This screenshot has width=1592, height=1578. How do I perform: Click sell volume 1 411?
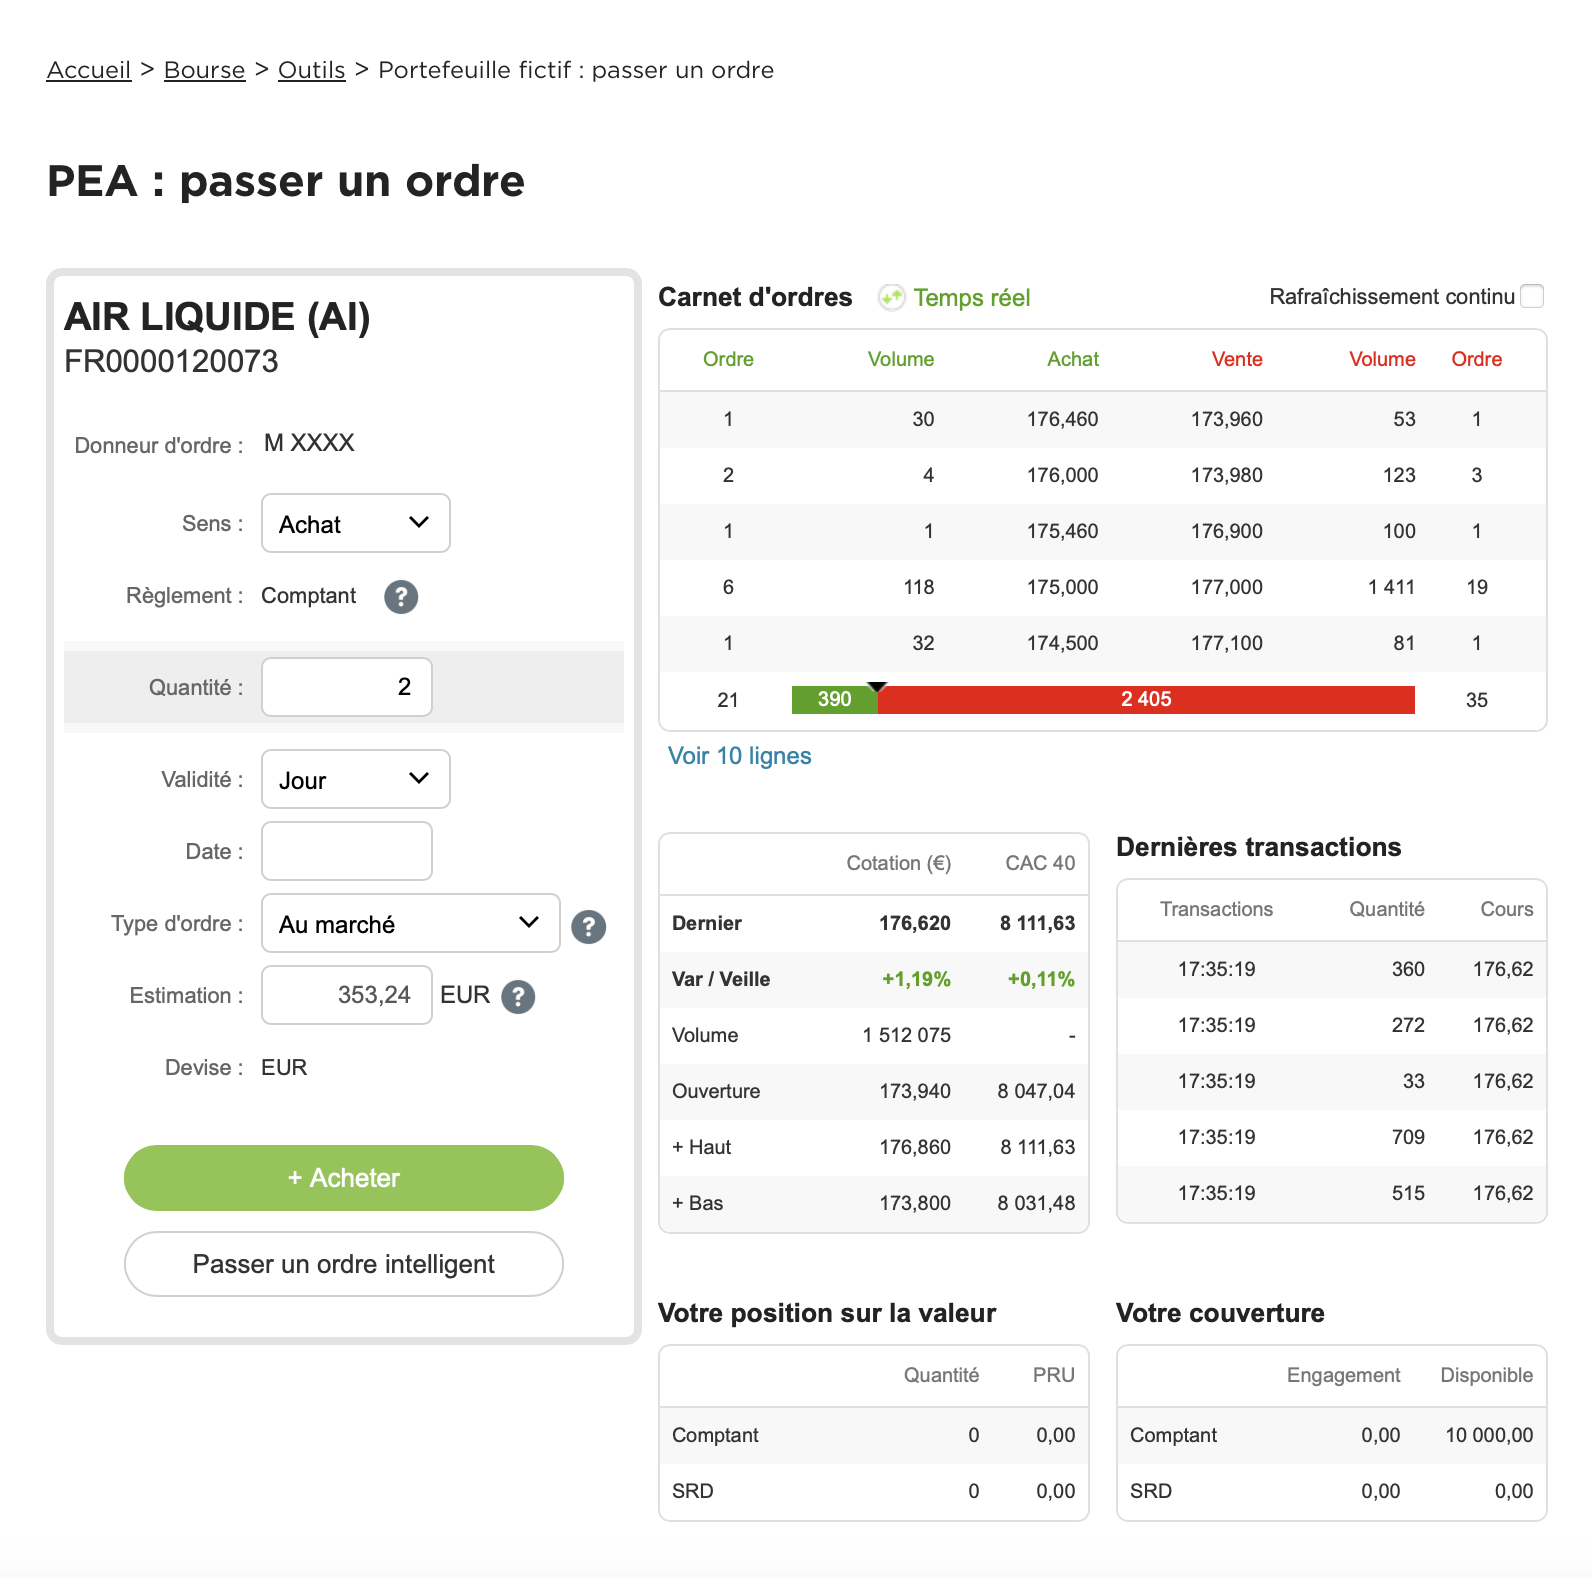coord(1391,587)
